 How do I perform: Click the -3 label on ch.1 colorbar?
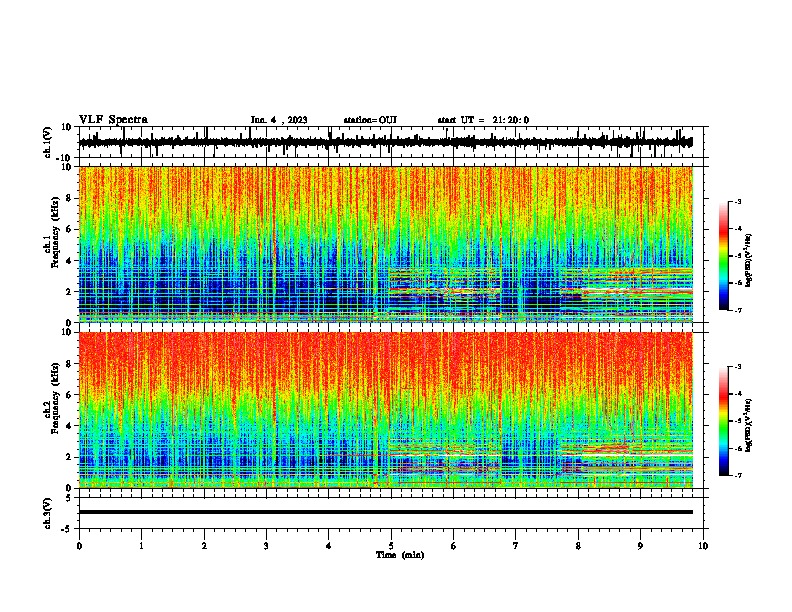[x=737, y=201]
